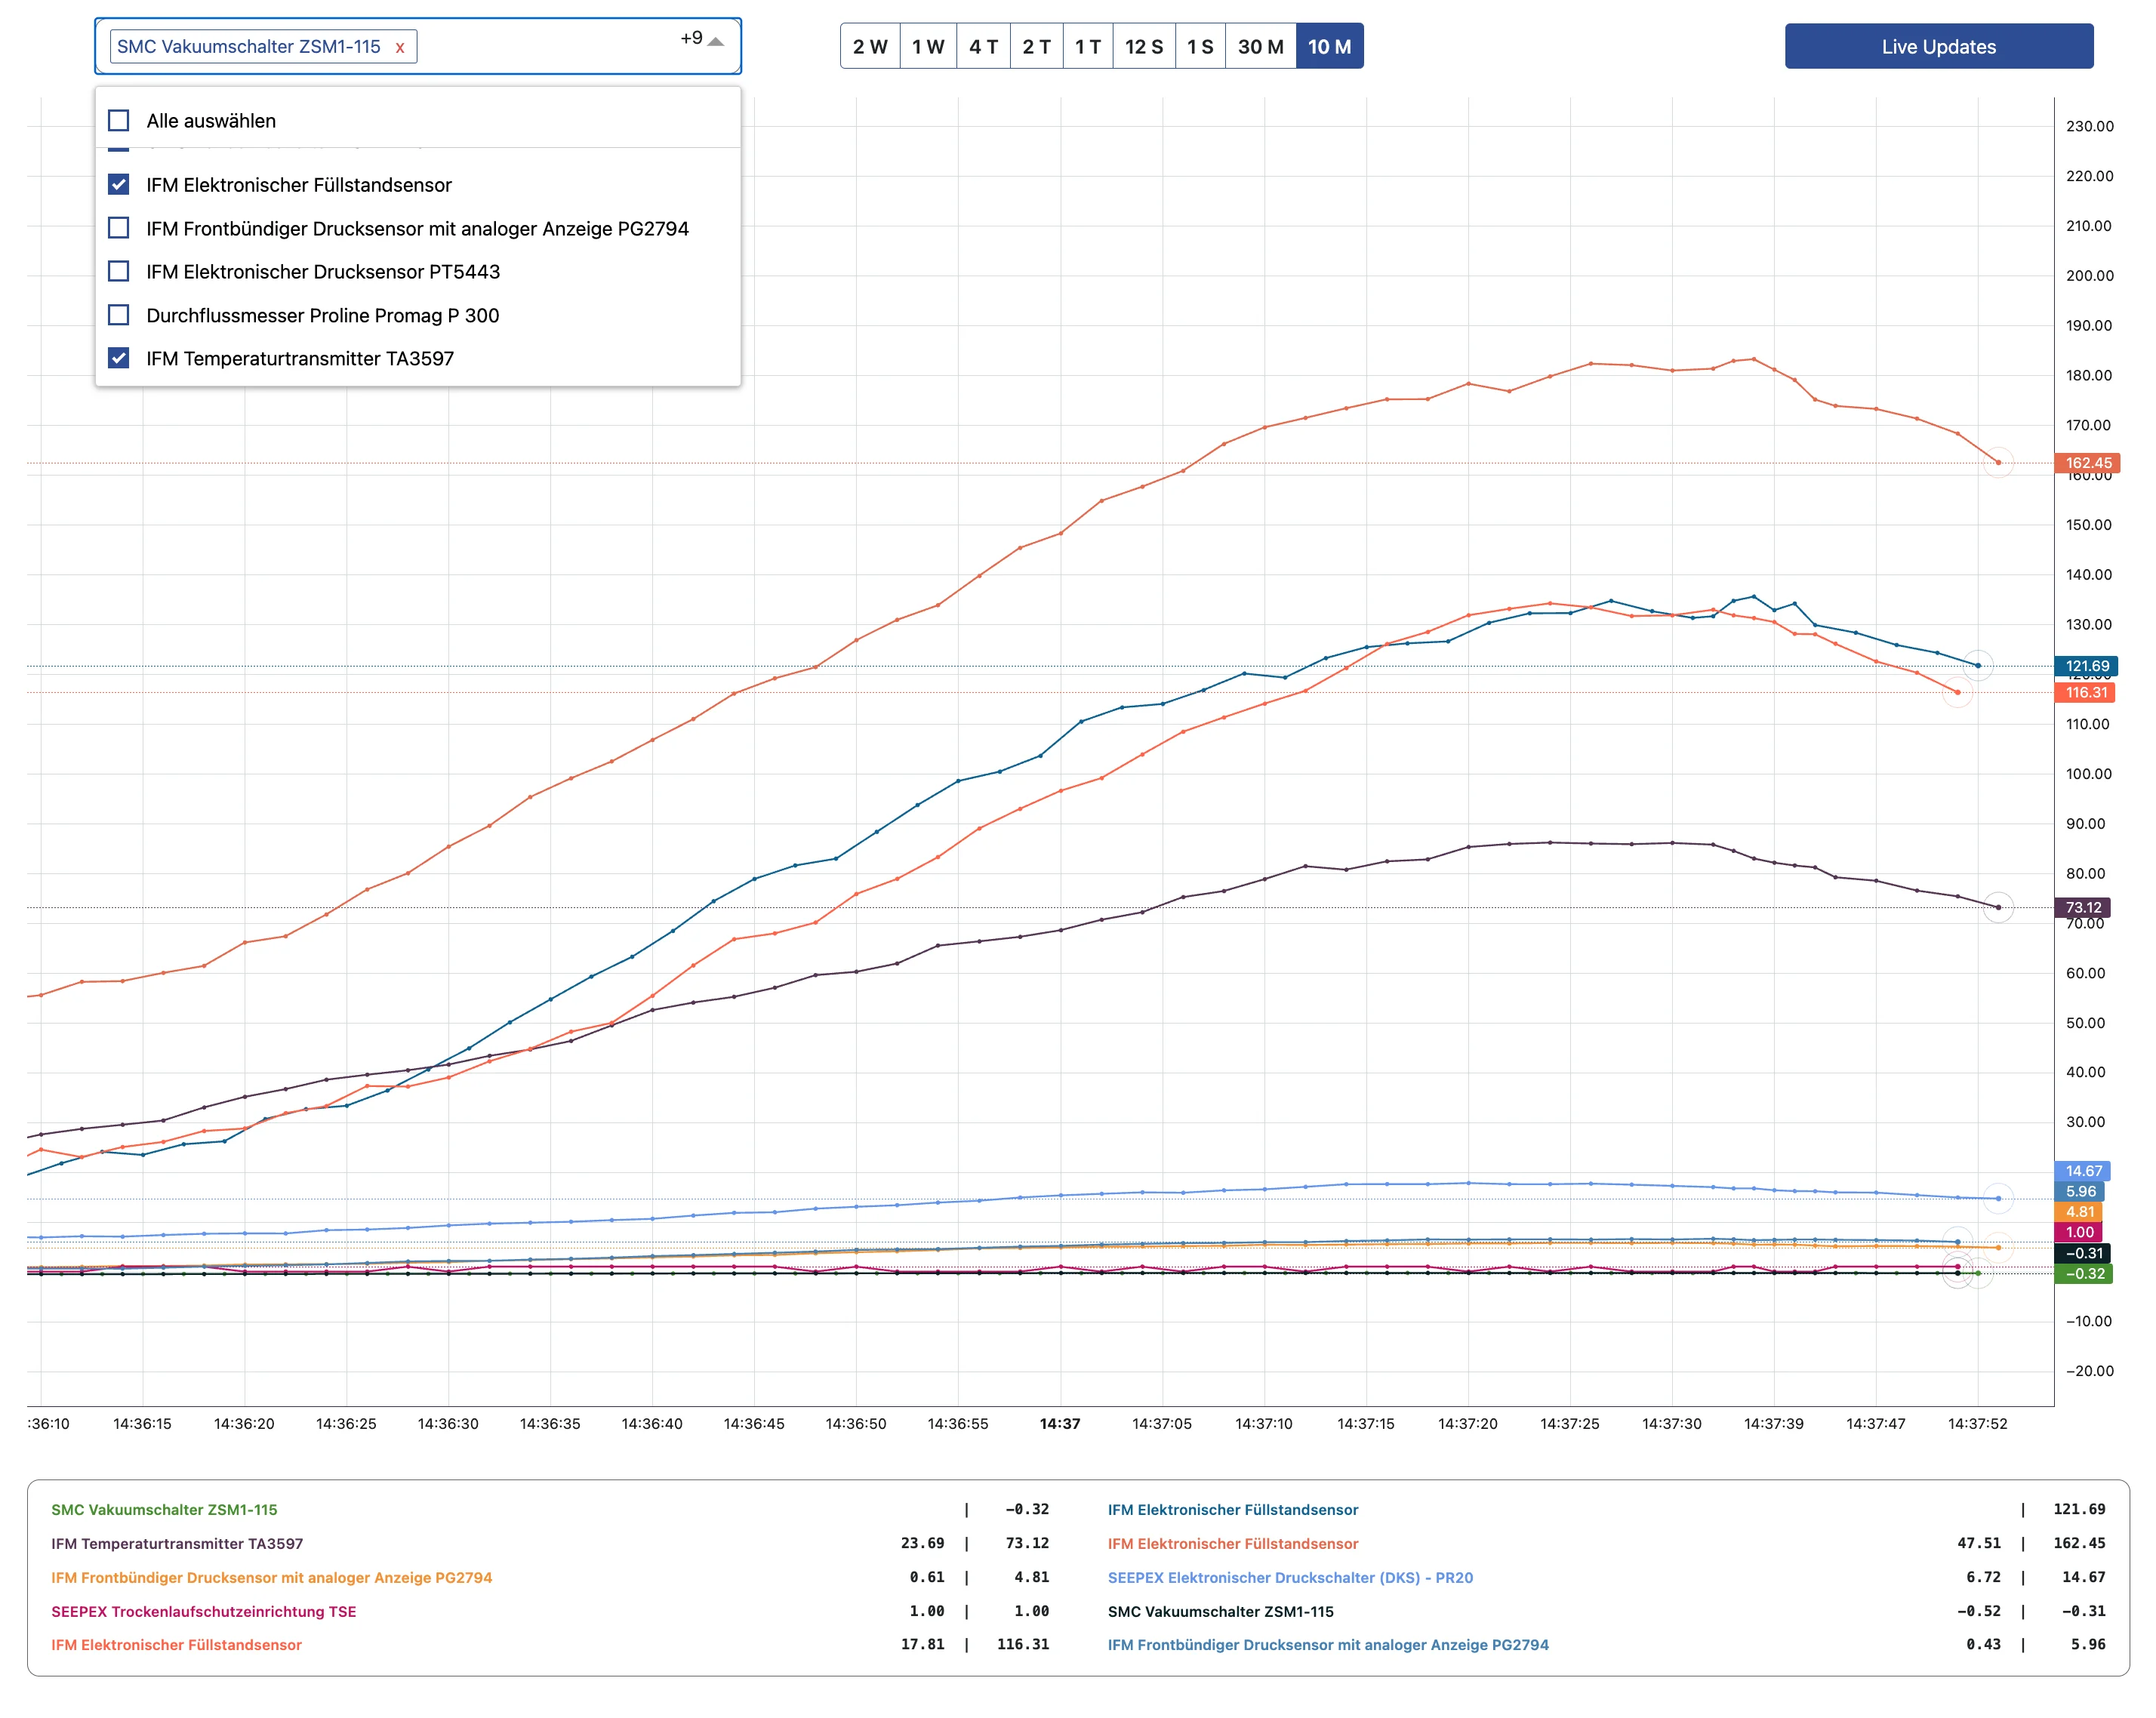
Task: Click the 121.69 blue value label
Action: click(2087, 666)
